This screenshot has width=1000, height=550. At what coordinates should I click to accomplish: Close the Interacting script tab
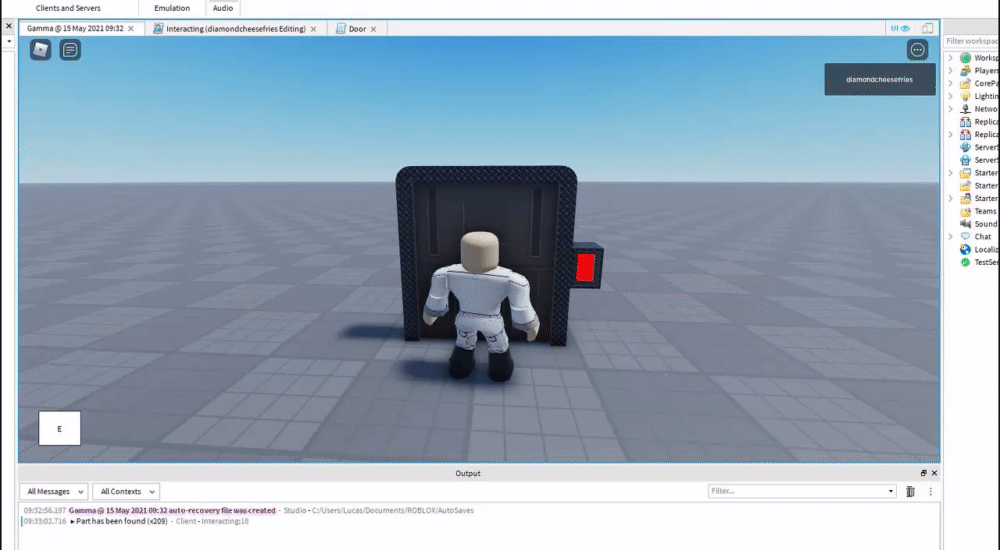click(313, 29)
